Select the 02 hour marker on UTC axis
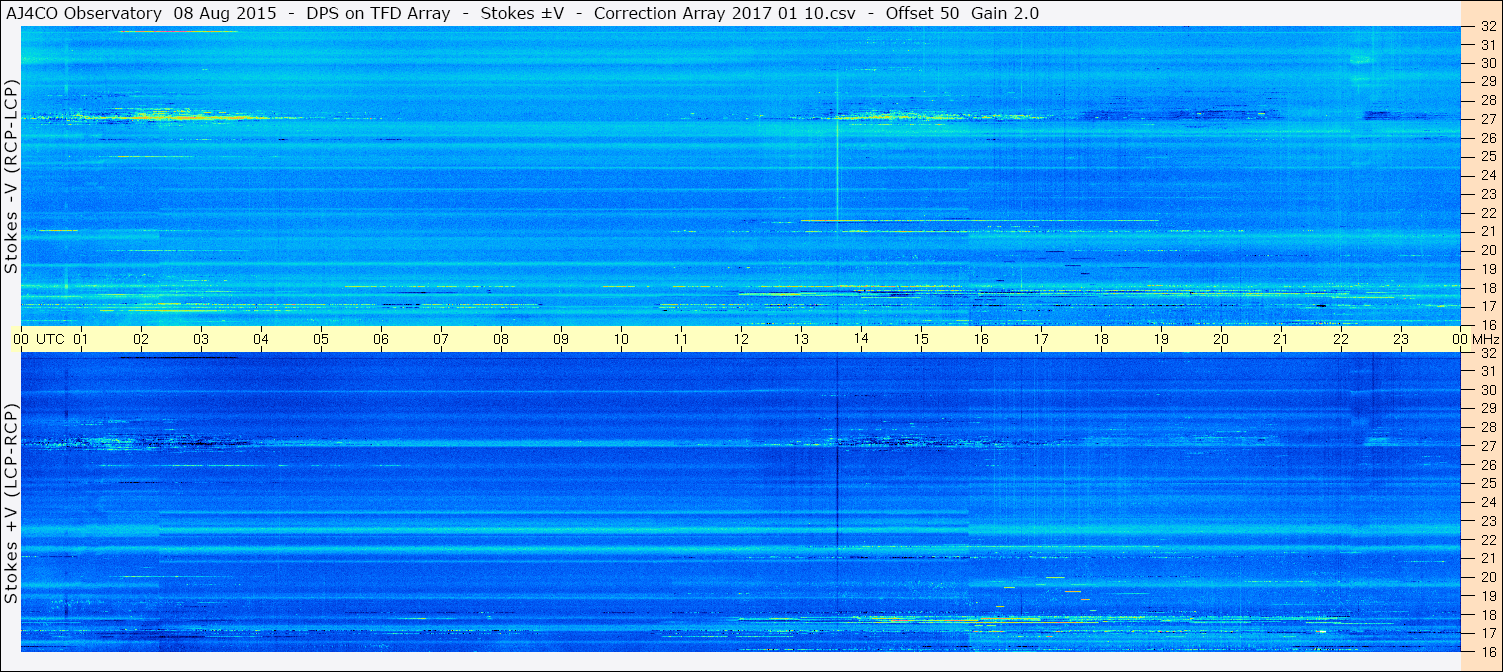The height and width of the screenshot is (672, 1503). (141, 339)
